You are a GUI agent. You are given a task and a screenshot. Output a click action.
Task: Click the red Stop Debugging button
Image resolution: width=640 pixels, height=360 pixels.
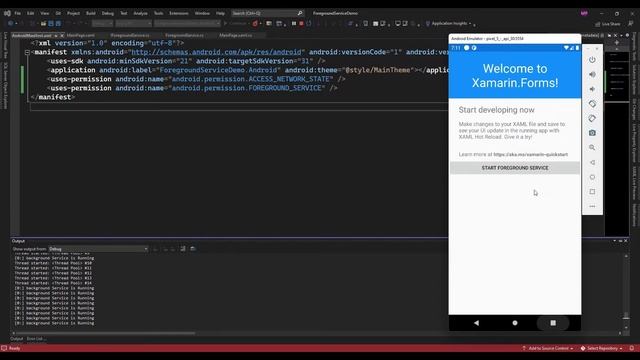coord(301,24)
